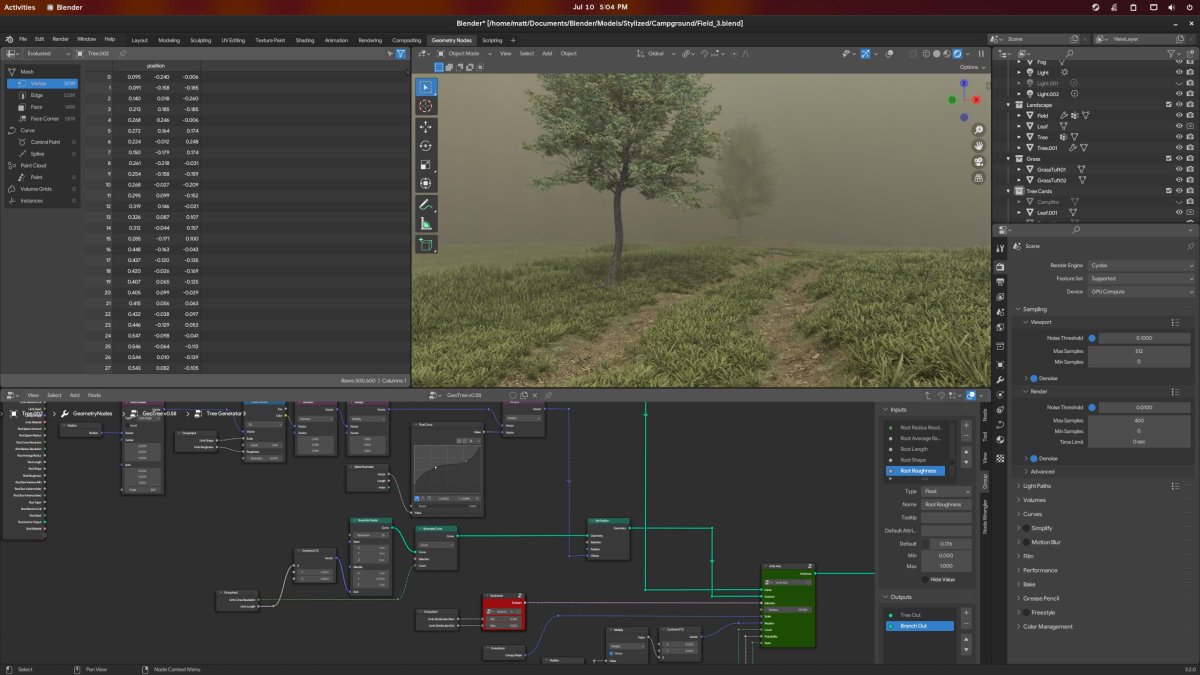1200x675 pixels.
Task: Open the Device dropdown
Action: (x=1141, y=291)
